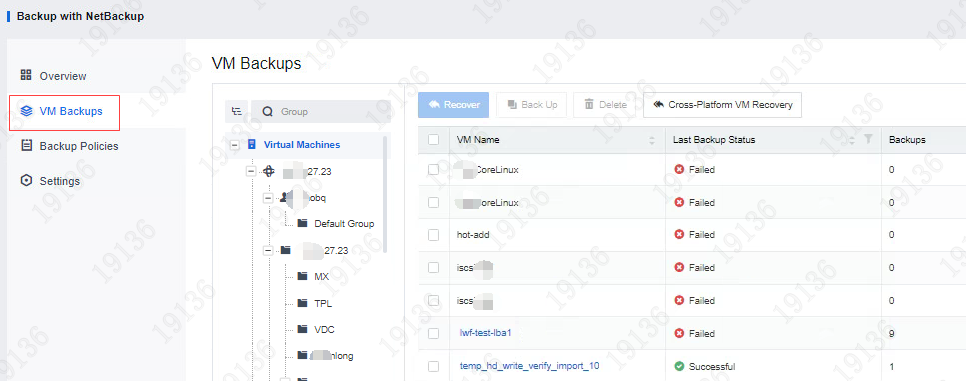Click the TPL folder icon
Image resolution: width=966 pixels, height=381 pixels.
[x=302, y=303]
